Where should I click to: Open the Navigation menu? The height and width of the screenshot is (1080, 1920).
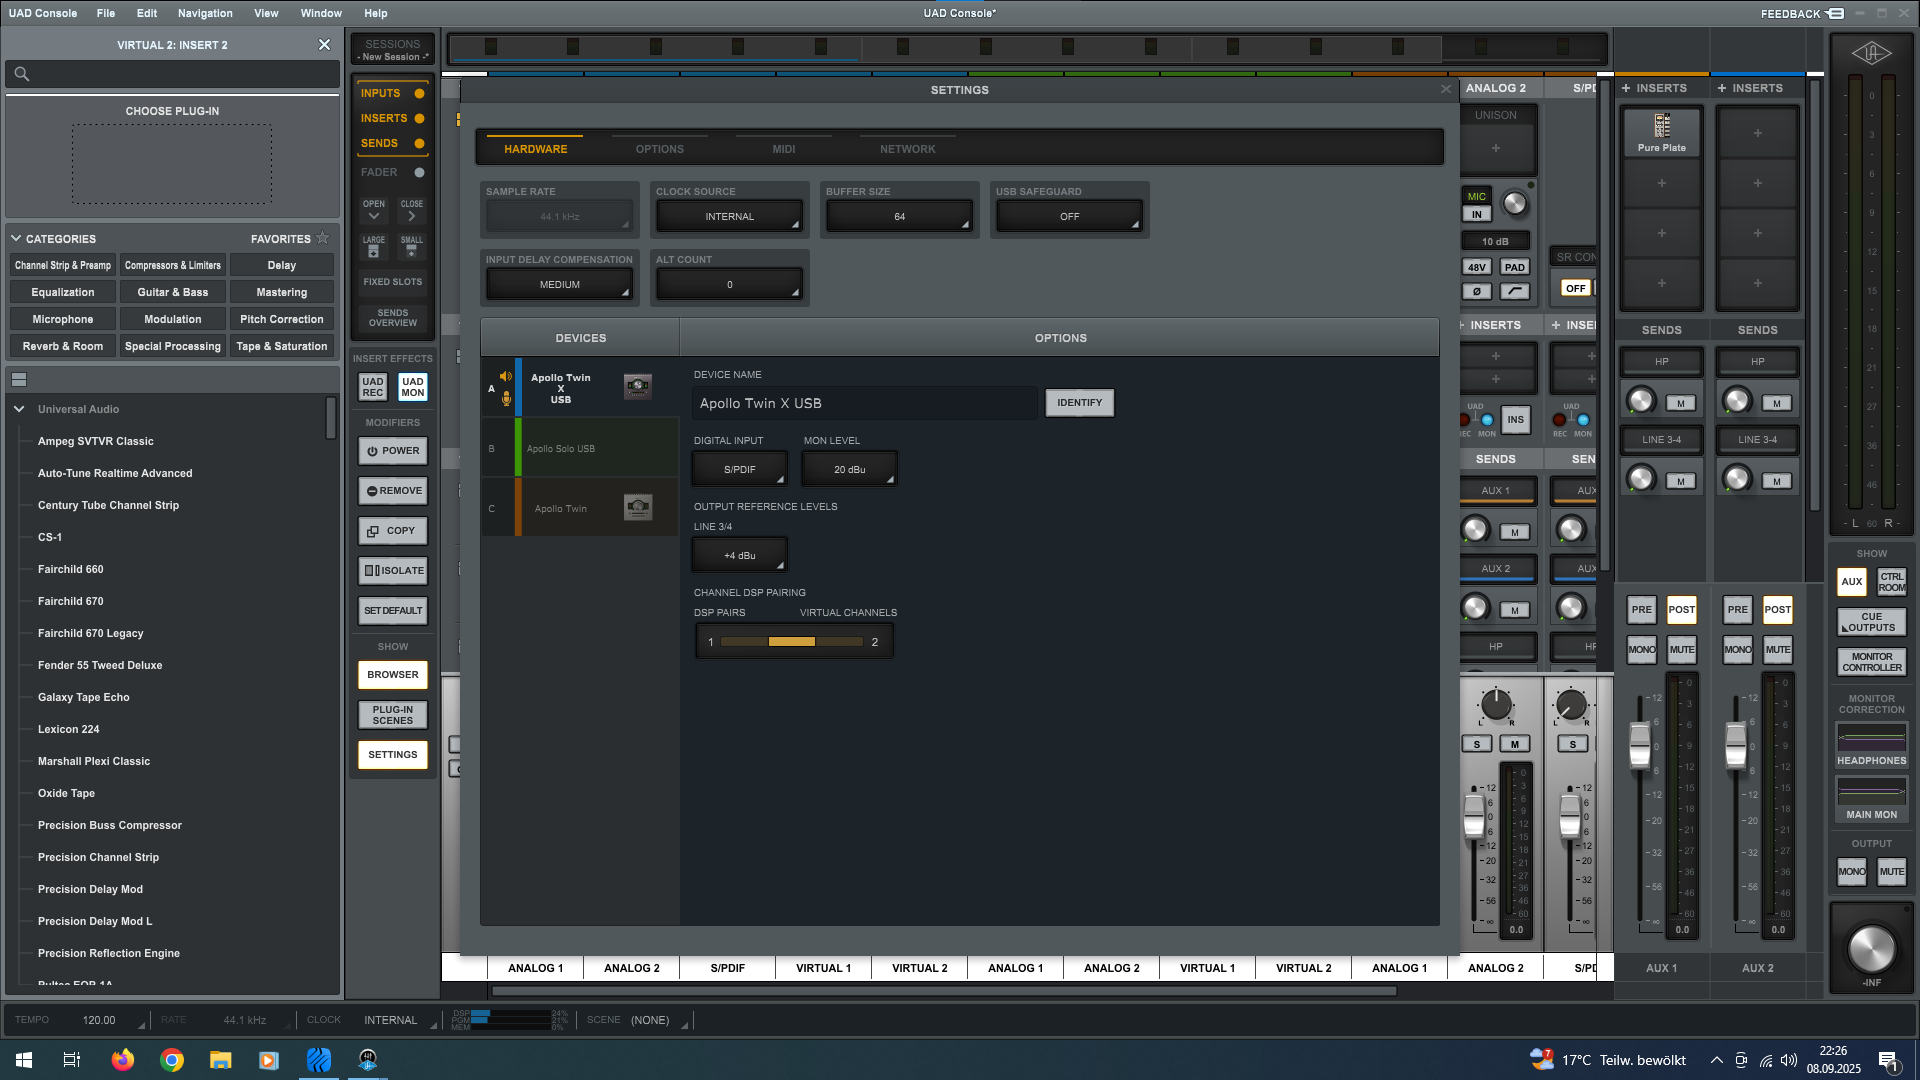click(x=205, y=13)
